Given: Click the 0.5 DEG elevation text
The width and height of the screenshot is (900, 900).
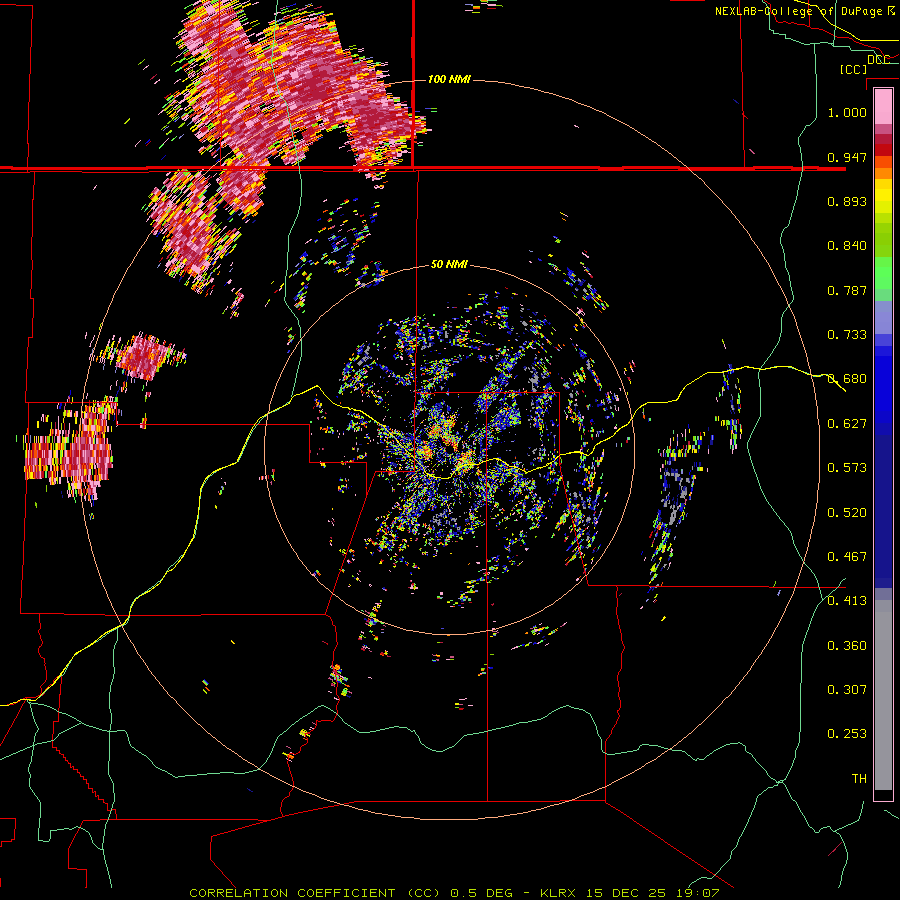Looking at the screenshot, I should click(x=482, y=893).
